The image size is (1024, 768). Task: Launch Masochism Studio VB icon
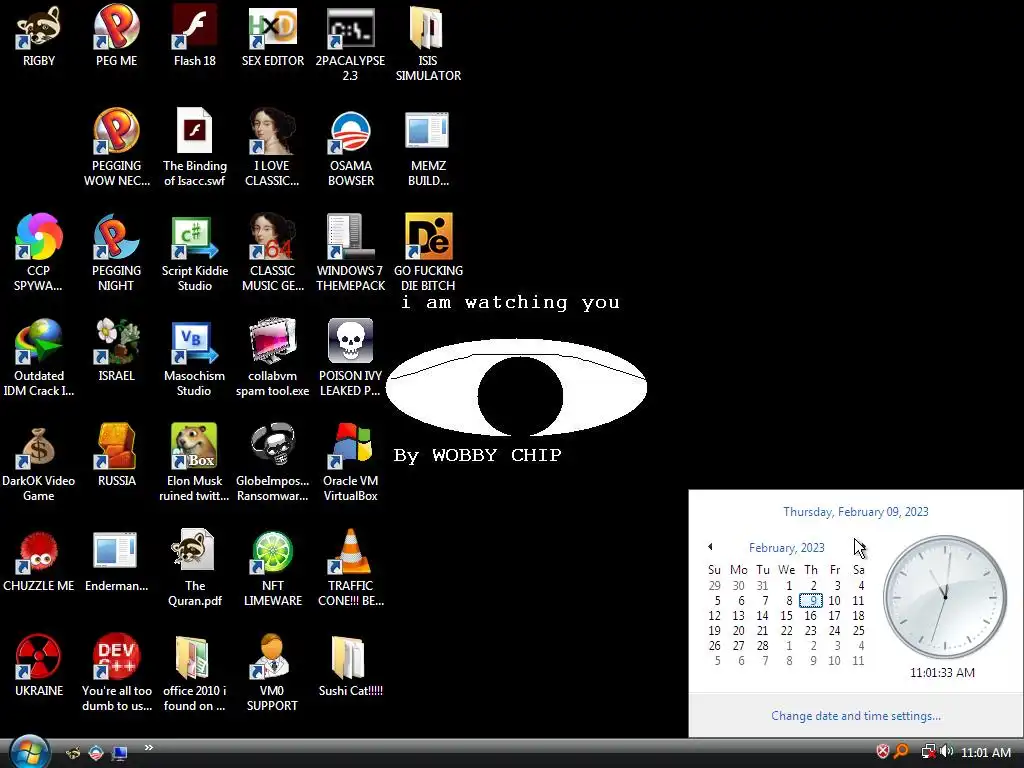click(x=195, y=358)
